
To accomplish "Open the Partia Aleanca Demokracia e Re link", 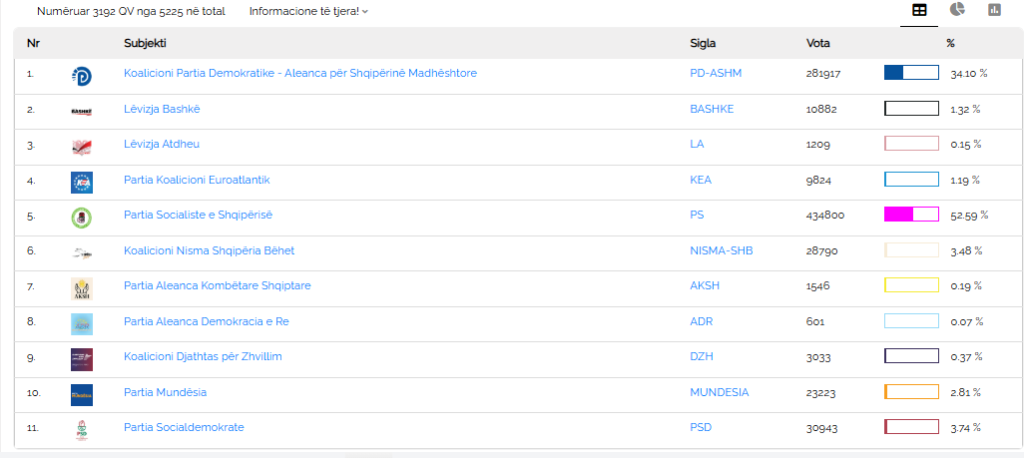I will [x=206, y=321].
